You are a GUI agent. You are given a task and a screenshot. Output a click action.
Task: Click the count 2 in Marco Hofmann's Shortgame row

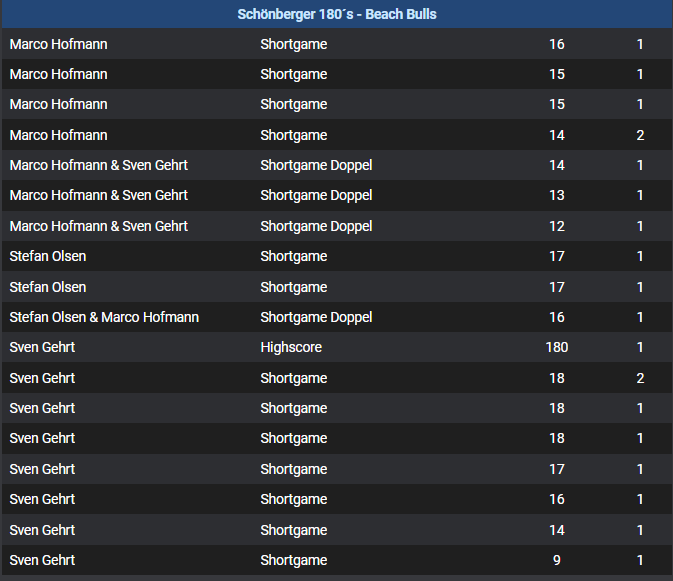tap(640, 135)
